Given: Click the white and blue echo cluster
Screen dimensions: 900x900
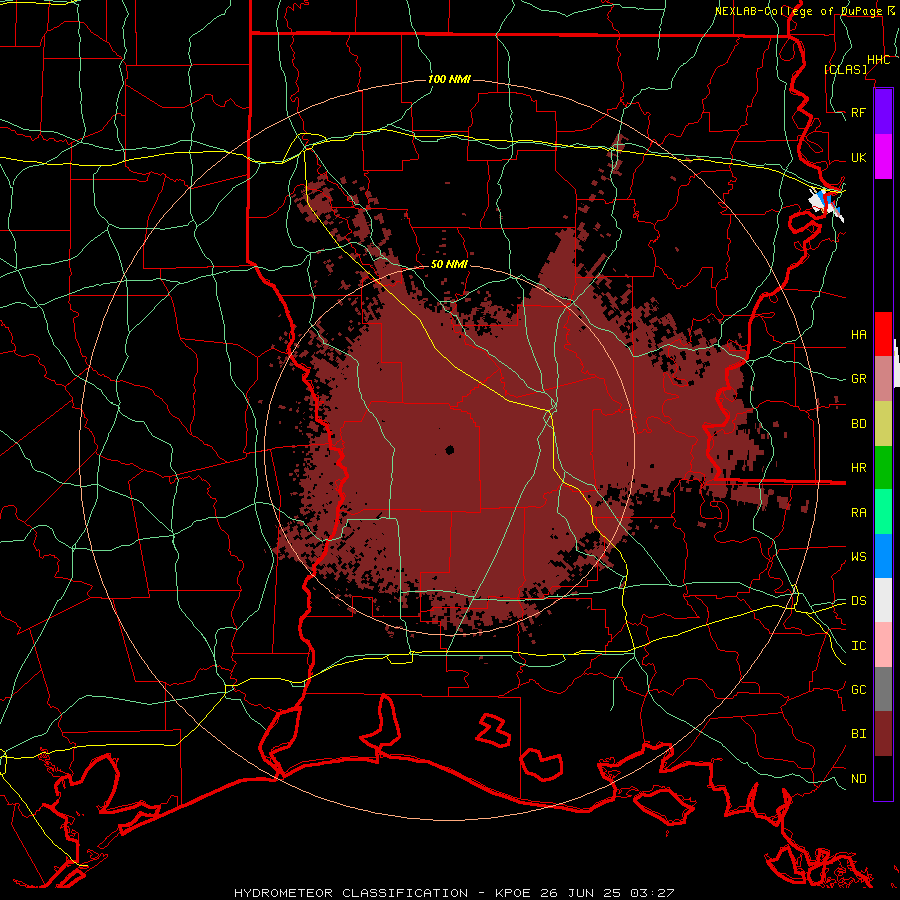Looking at the screenshot, I should [x=827, y=204].
